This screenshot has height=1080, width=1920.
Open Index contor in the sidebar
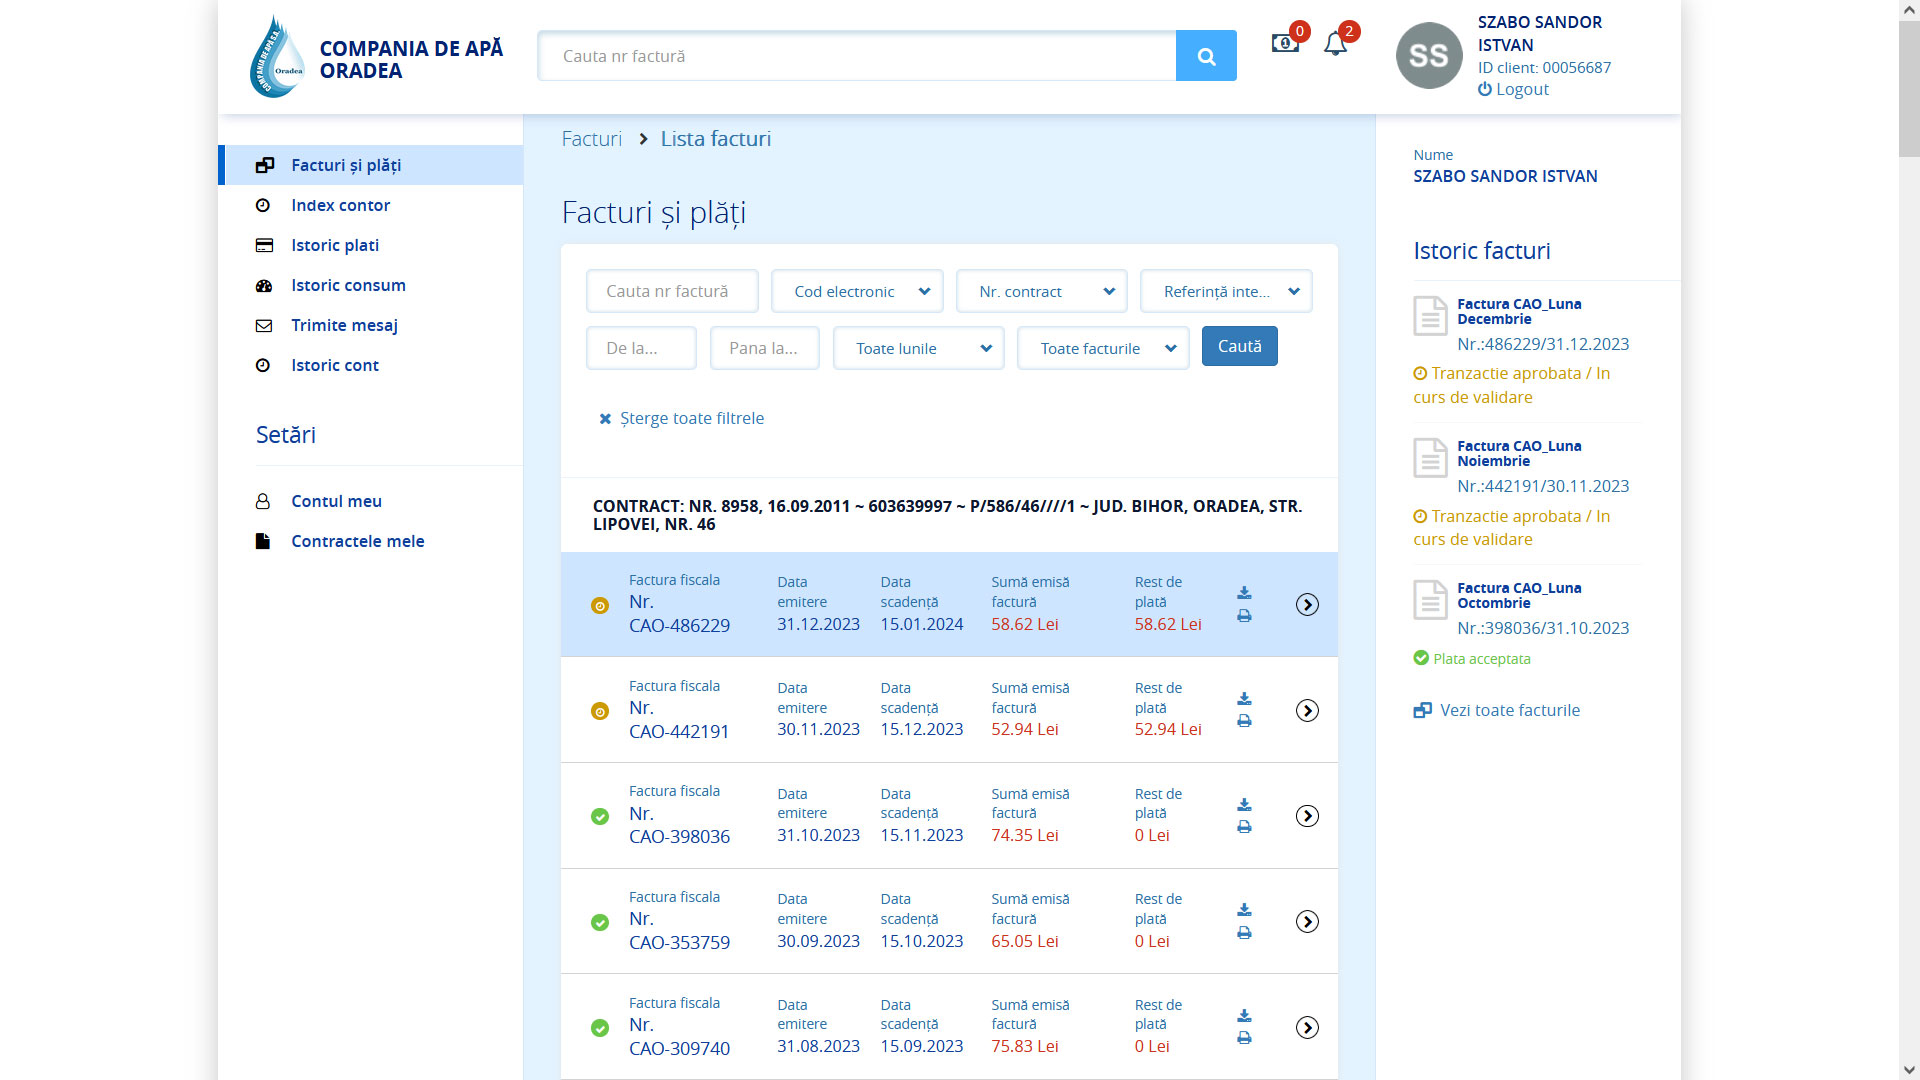pos(340,205)
